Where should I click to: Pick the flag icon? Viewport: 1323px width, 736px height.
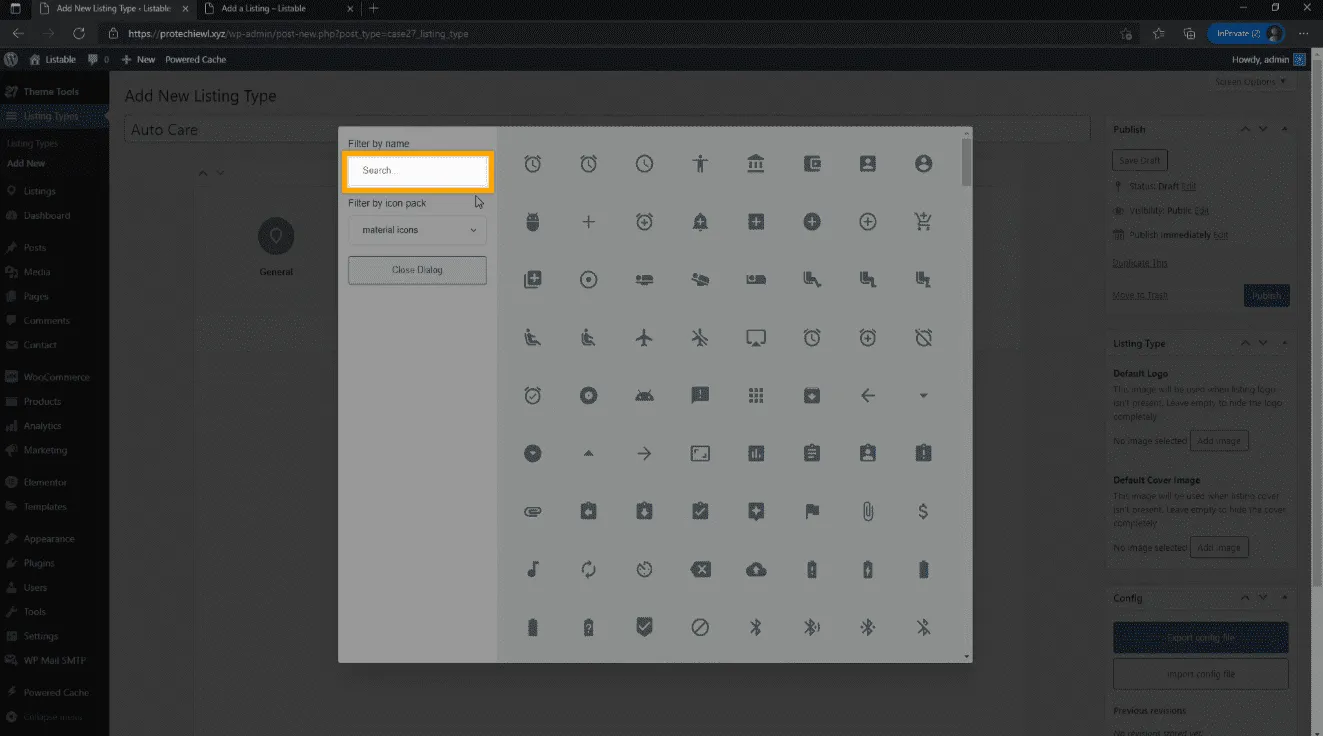[812, 512]
